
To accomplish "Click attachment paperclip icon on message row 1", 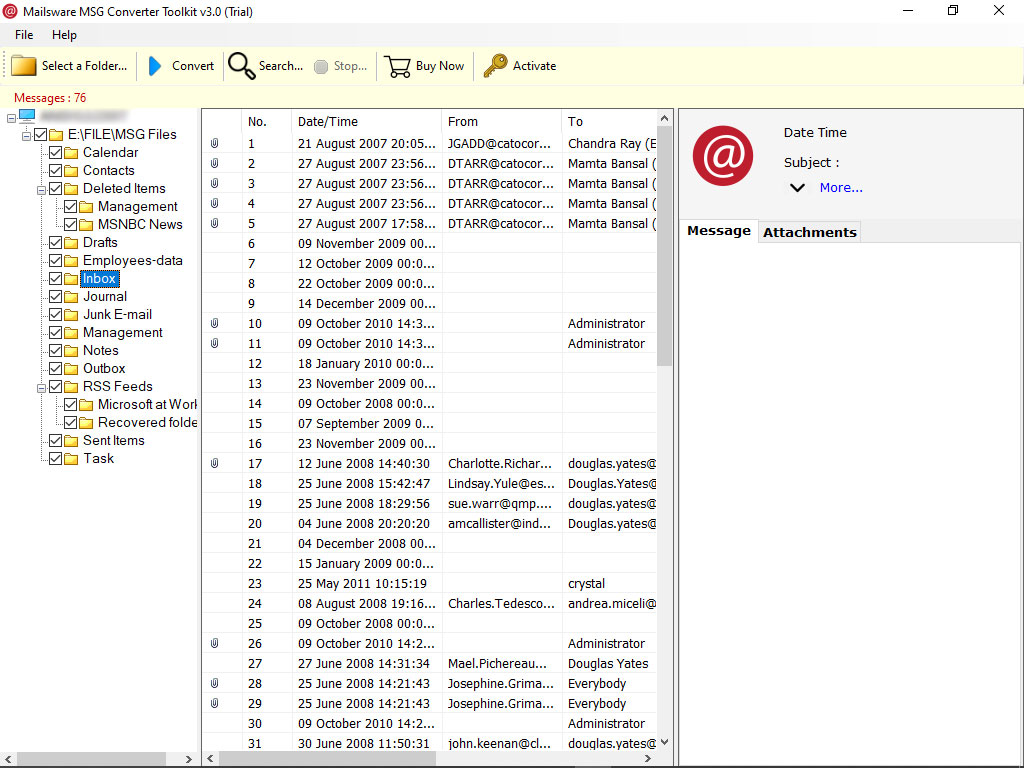I will 214,143.
